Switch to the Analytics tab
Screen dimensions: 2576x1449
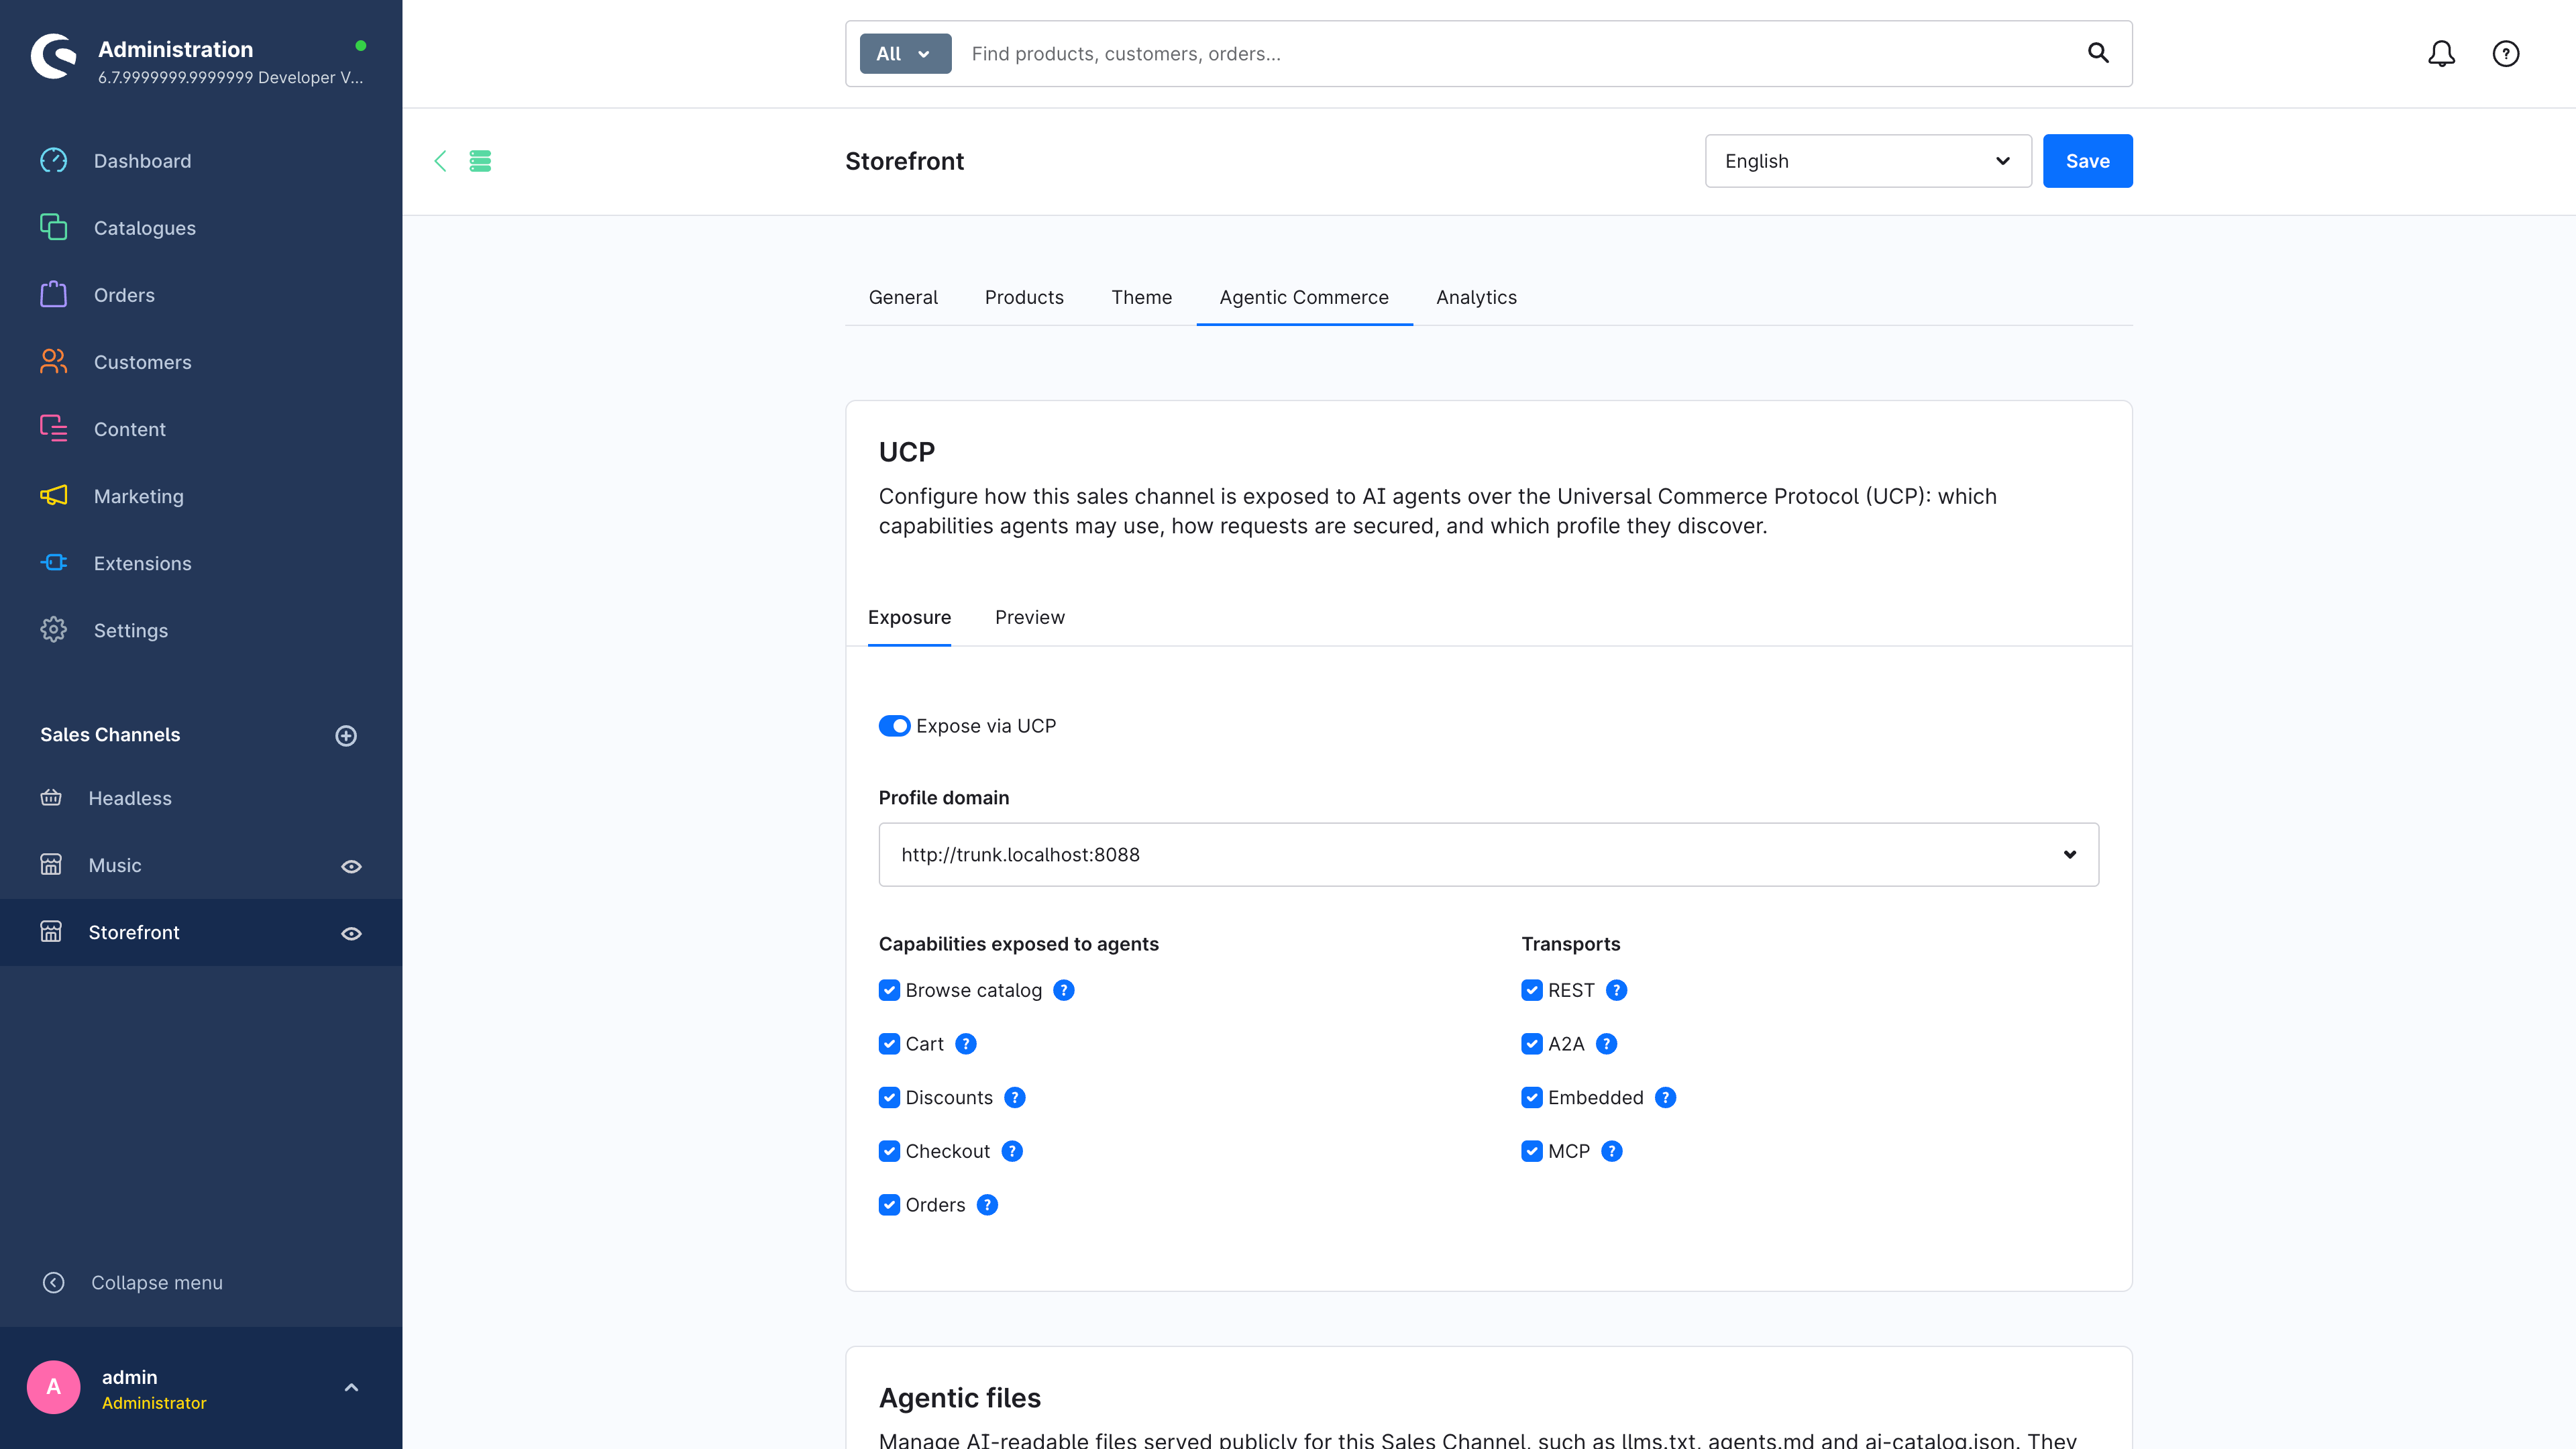1476,297
